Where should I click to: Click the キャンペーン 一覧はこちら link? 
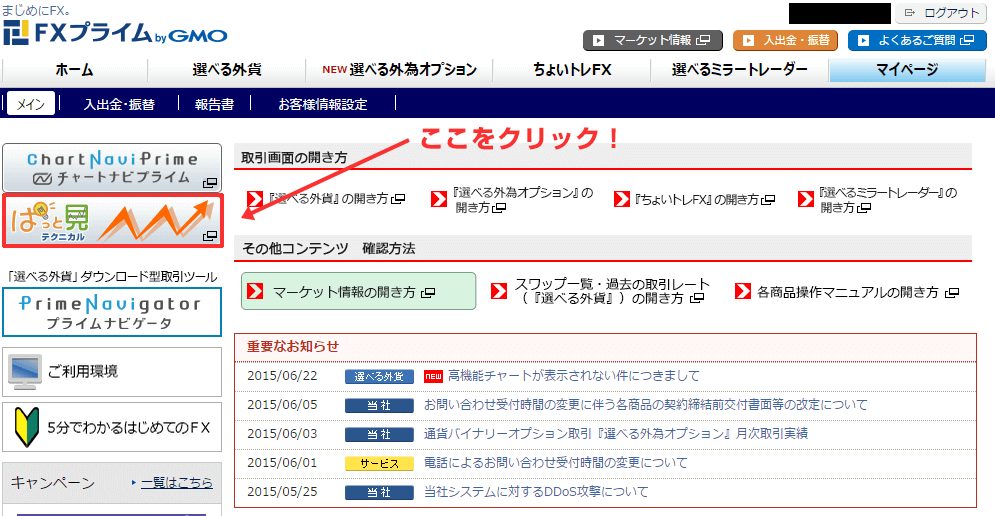(x=176, y=482)
